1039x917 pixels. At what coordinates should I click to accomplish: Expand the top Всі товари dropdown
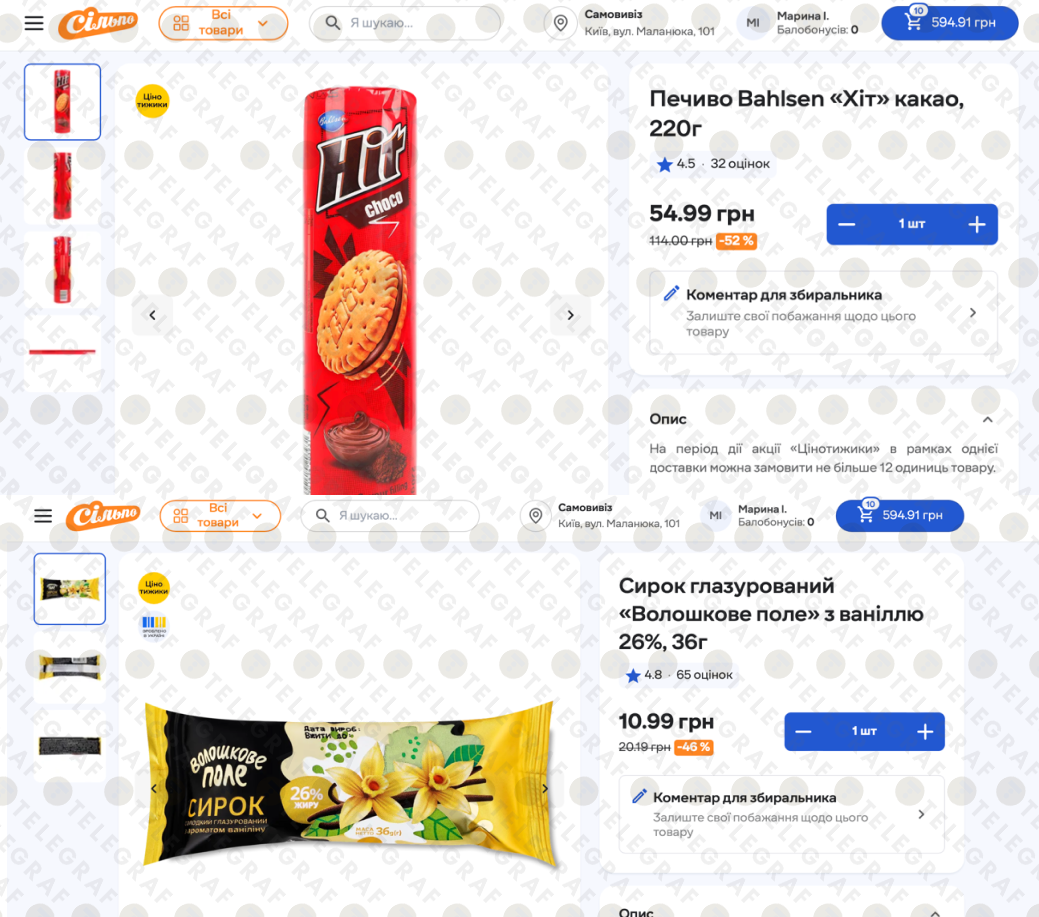223,23
